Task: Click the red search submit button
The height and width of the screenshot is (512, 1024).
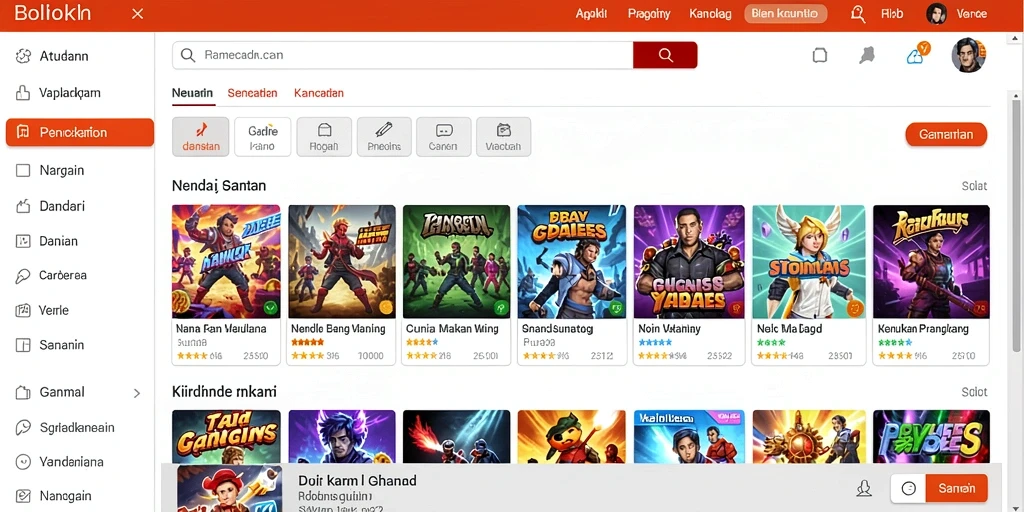Action: (665, 56)
